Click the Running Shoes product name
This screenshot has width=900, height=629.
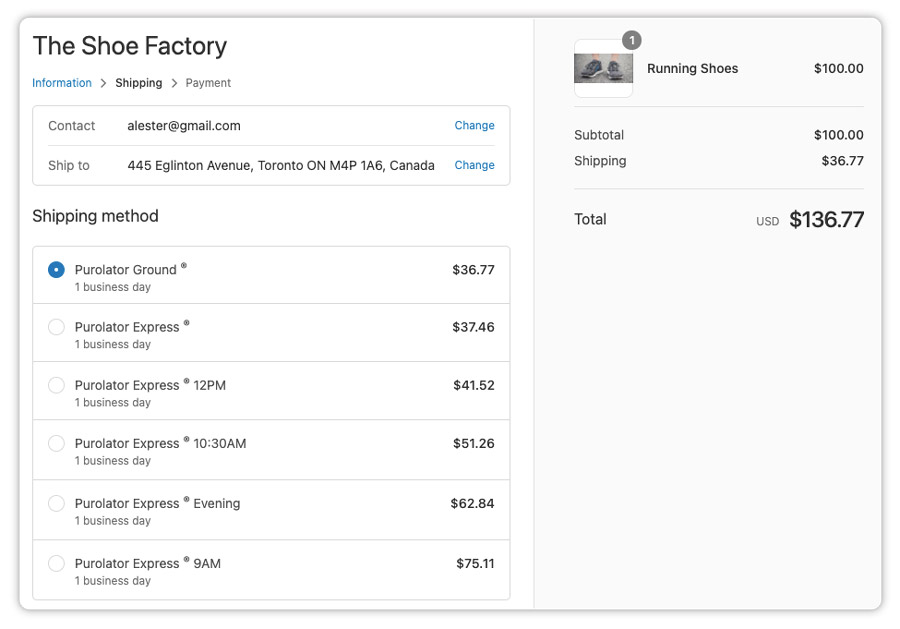coord(692,68)
